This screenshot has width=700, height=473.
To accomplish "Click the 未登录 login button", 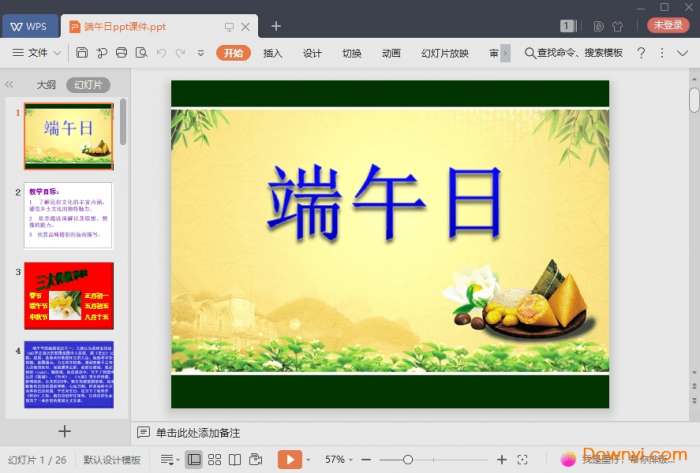I will tap(668, 25).
